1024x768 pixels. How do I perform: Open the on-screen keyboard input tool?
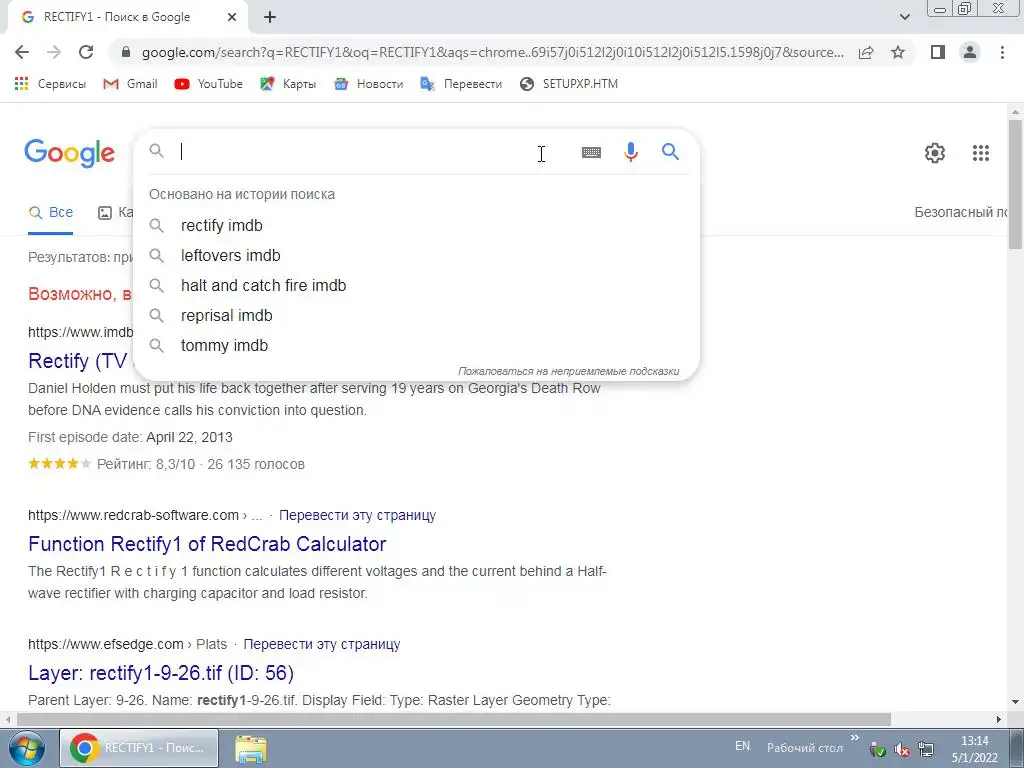(591, 152)
